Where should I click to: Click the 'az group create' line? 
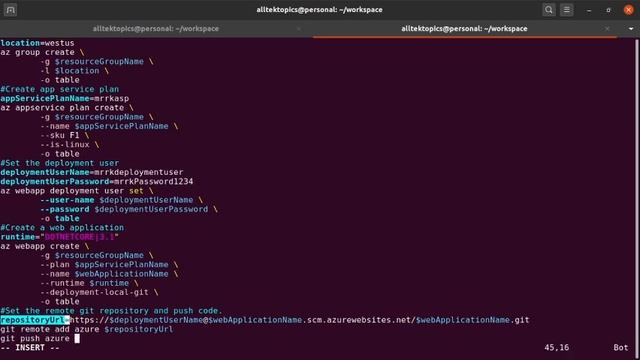[42, 52]
